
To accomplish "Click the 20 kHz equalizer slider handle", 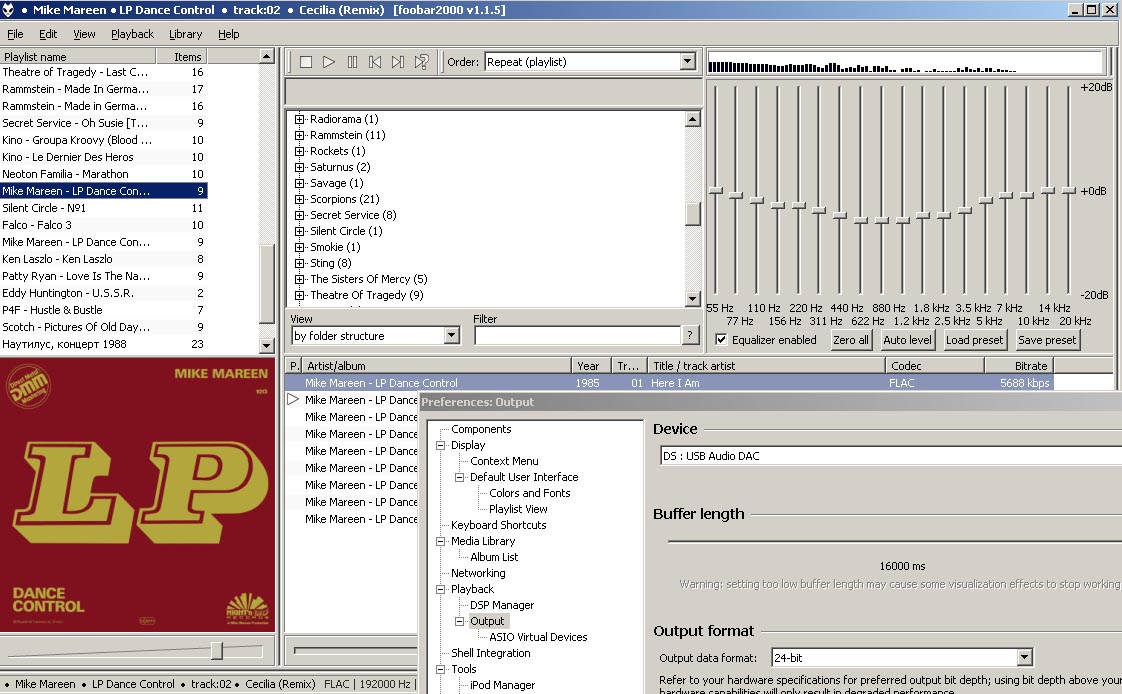I will (1069, 190).
